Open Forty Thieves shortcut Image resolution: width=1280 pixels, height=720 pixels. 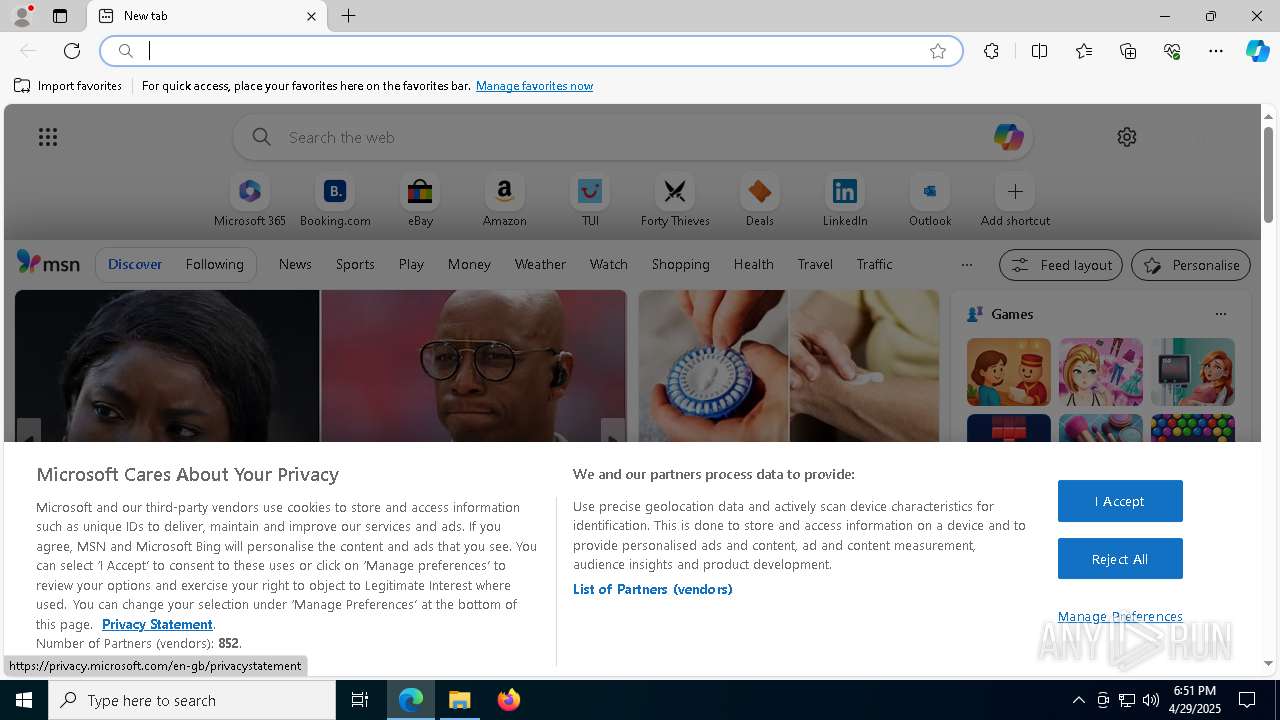675,201
